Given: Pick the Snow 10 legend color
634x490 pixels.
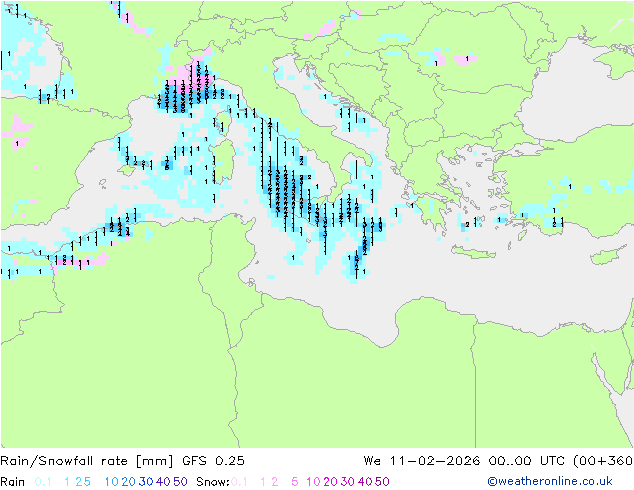Looking at the screenshot, I should [313, 482].
